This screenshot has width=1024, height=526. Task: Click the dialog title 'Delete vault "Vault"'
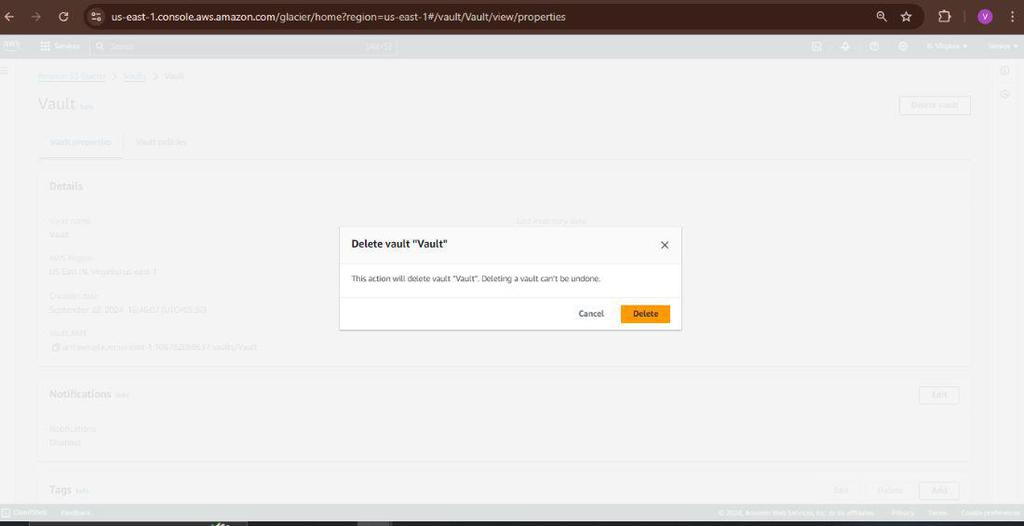399,244
